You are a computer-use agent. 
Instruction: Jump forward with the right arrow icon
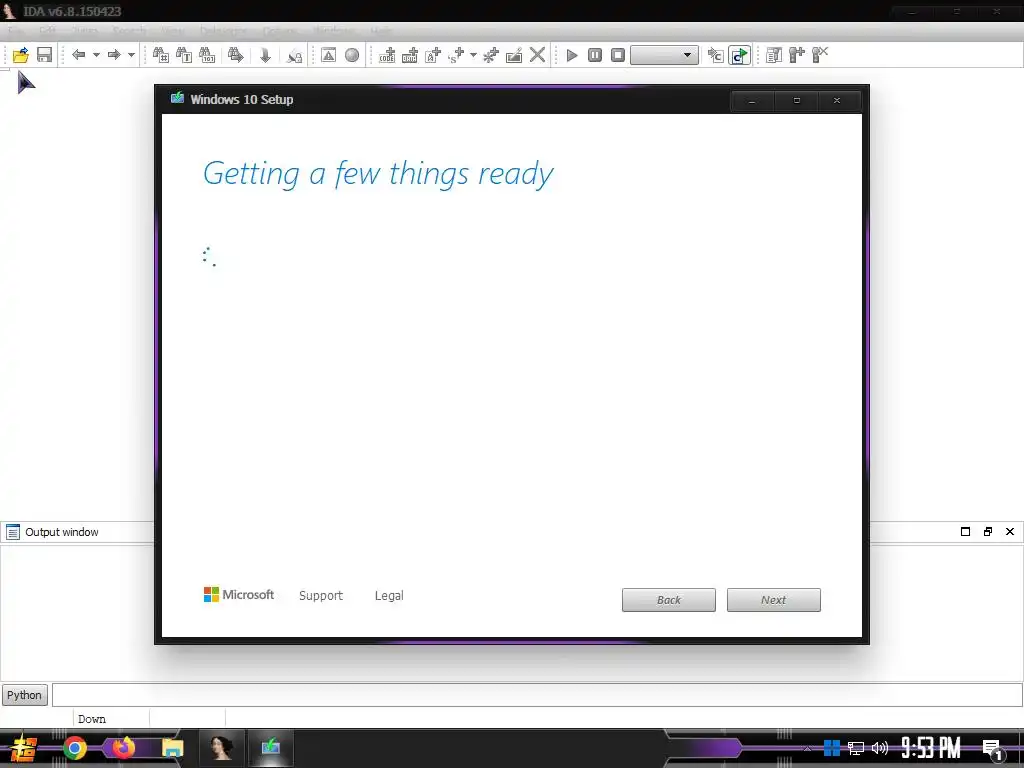pyautogui.click(x=114, y=55)
